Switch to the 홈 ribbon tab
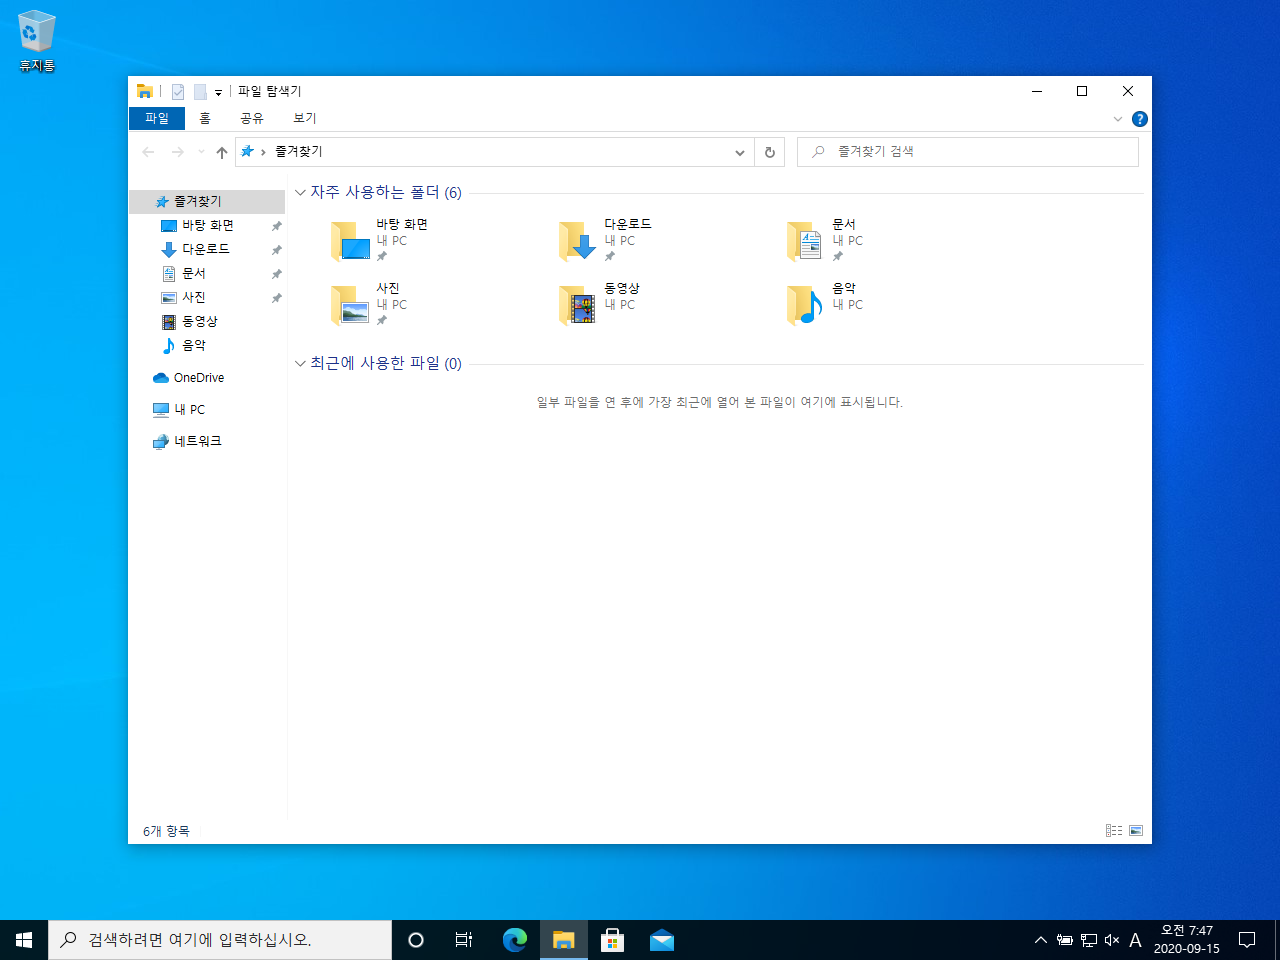This screenshot has width=1280, height=960. point(205,118)
